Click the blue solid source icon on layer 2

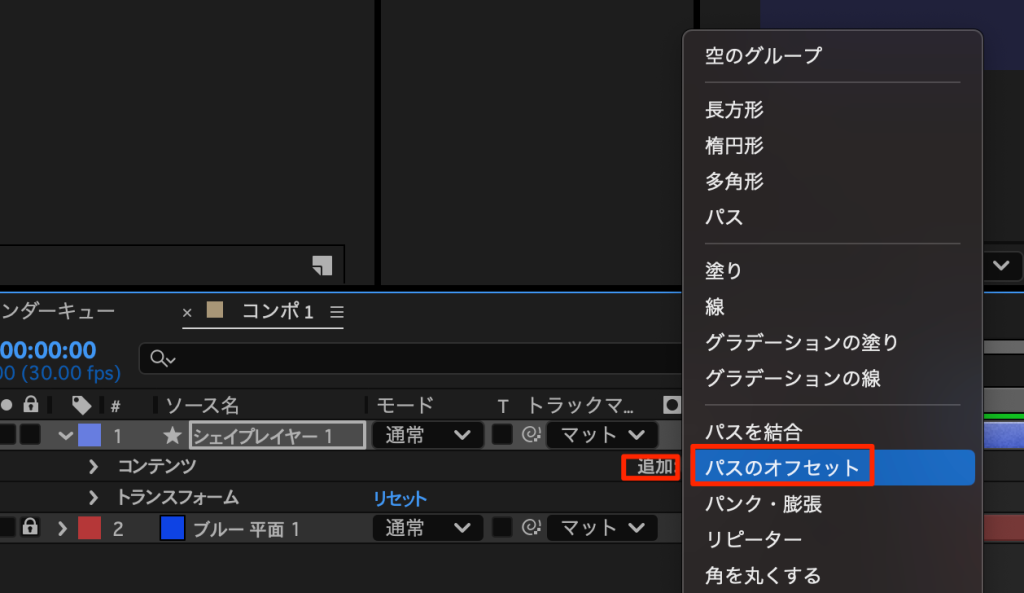(172, 528)
